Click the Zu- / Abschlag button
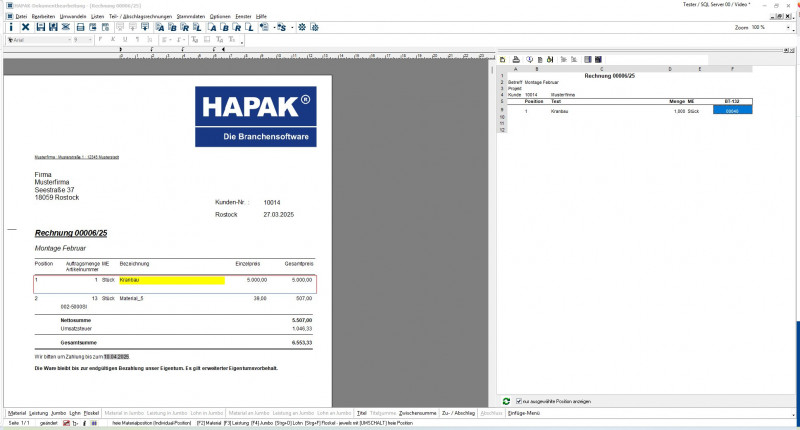The image size is (800, 430). click(x=458, y=413)
